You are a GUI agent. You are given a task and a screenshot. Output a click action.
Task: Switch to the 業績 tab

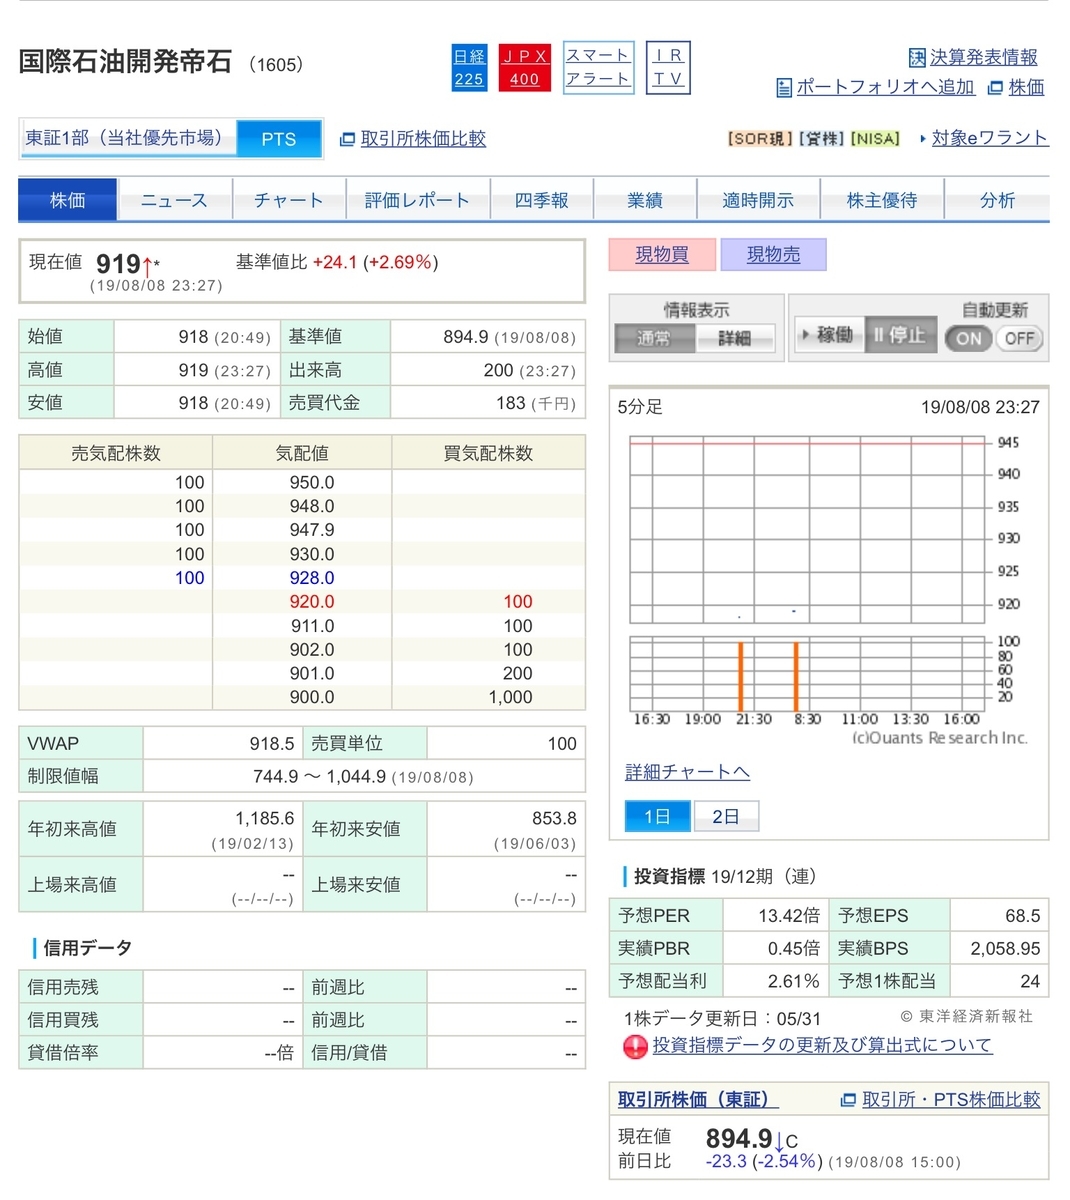point(645,200)
